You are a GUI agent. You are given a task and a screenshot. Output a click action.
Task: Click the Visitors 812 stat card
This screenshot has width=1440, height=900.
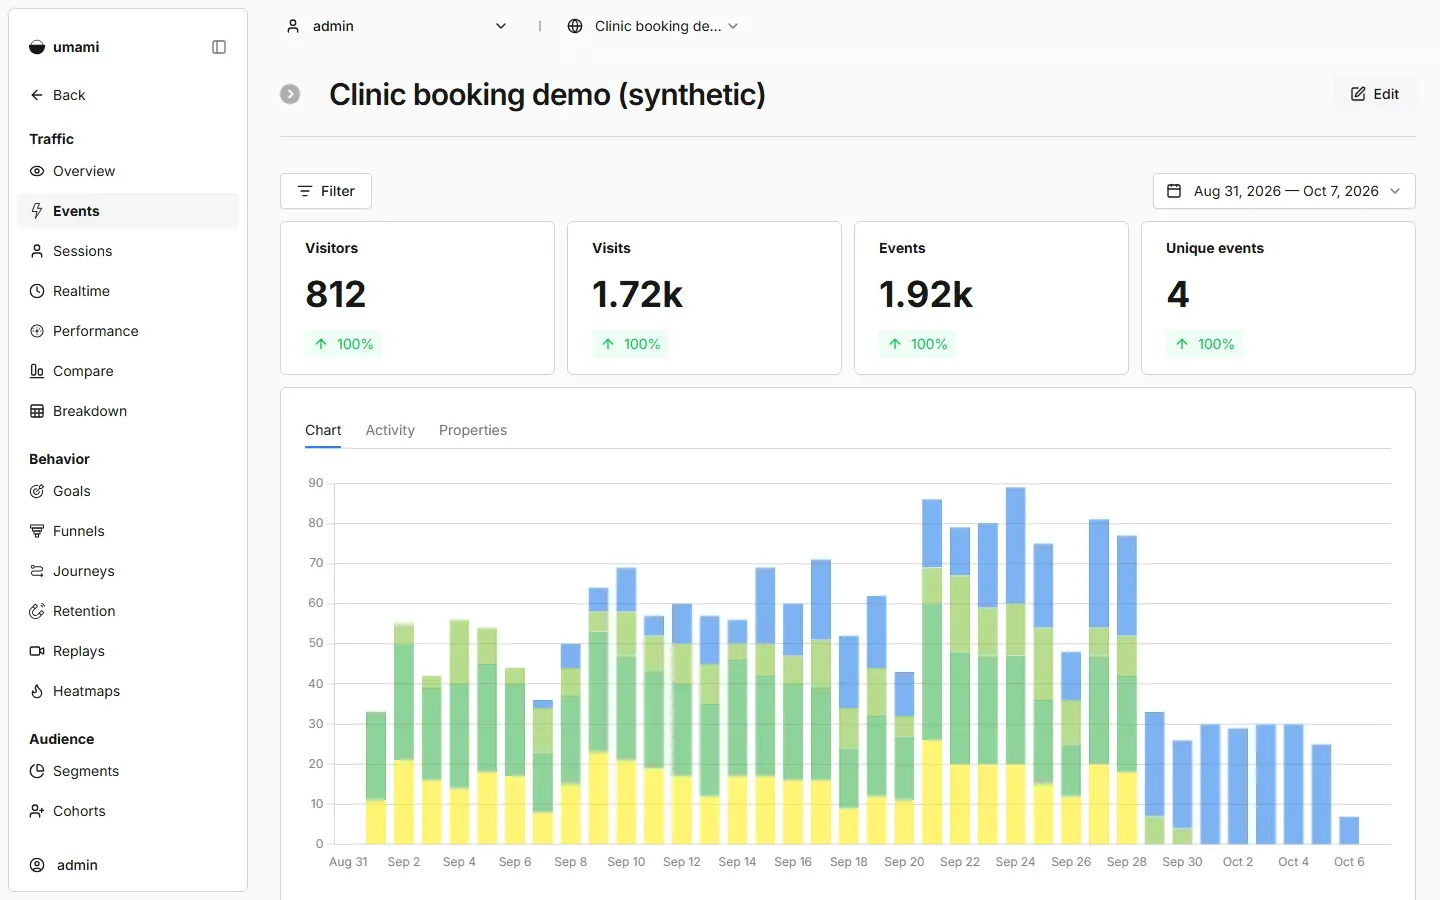click(x=417, y=298)
